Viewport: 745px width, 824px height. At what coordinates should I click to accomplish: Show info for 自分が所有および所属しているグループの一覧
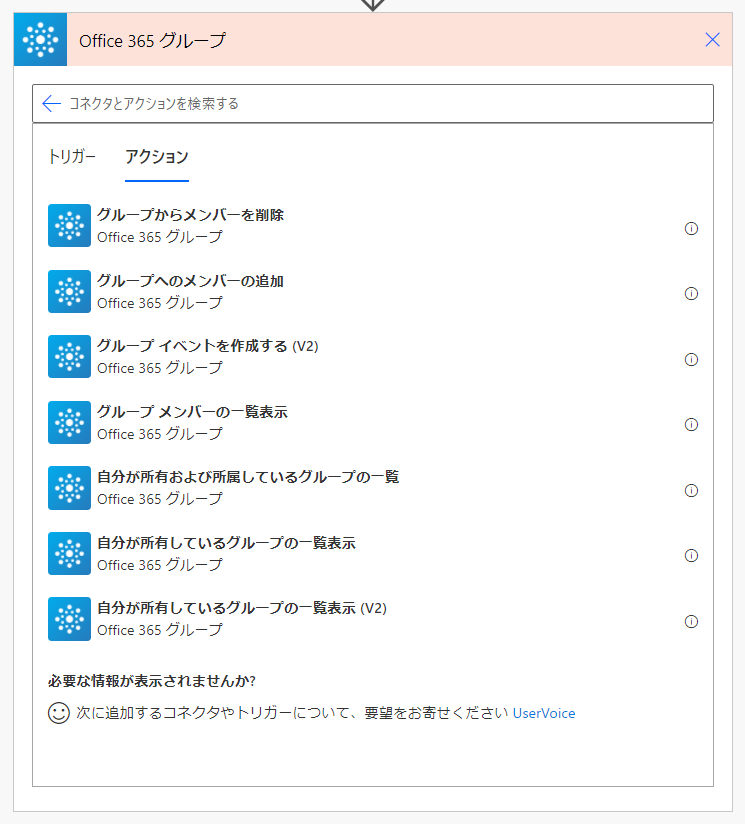pyautogui.click(x=691, y=490)
